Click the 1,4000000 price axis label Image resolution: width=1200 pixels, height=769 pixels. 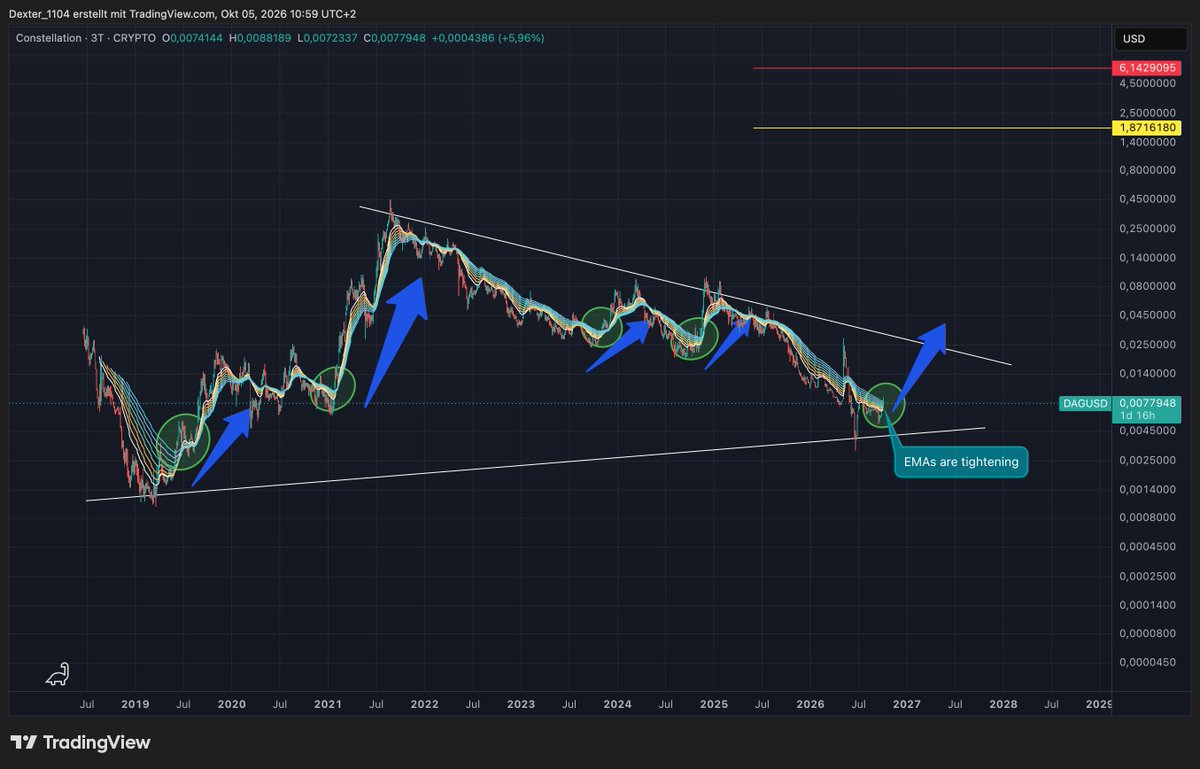[x=1148, y=142]
